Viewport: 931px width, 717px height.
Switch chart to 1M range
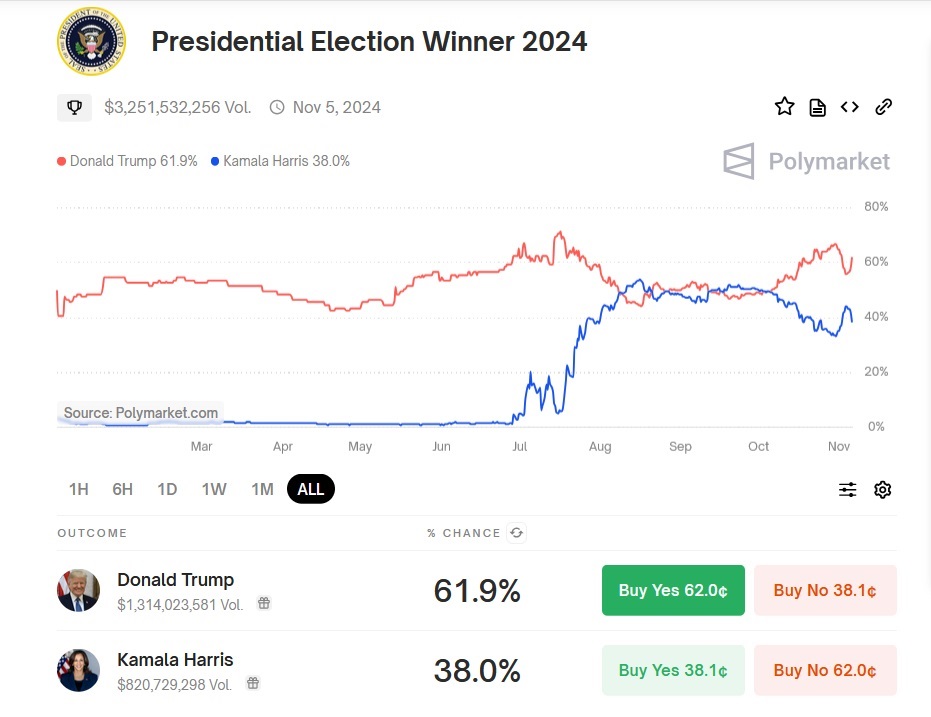click(x=262, y=489)
